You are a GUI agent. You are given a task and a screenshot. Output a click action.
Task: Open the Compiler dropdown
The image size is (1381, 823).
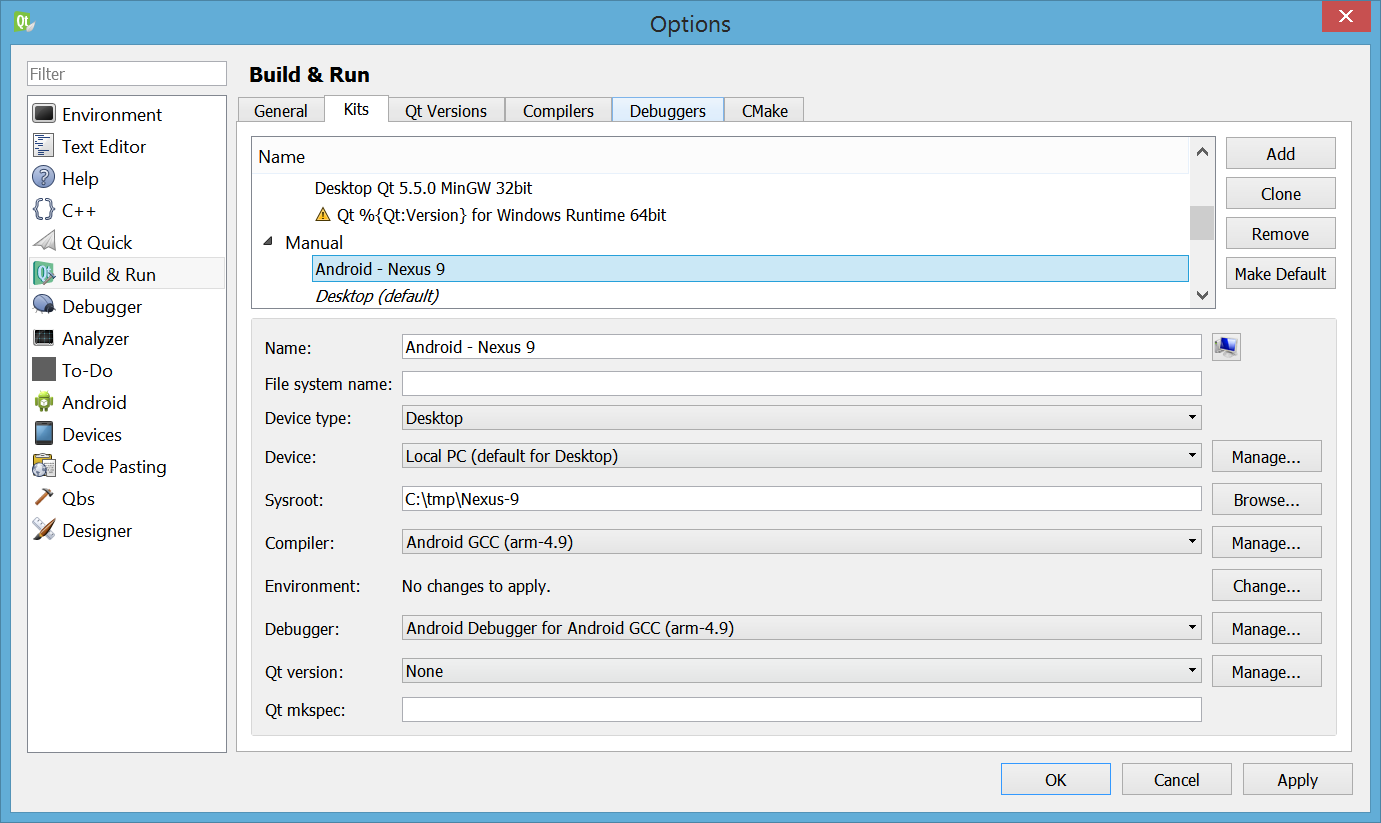point(801,542)
